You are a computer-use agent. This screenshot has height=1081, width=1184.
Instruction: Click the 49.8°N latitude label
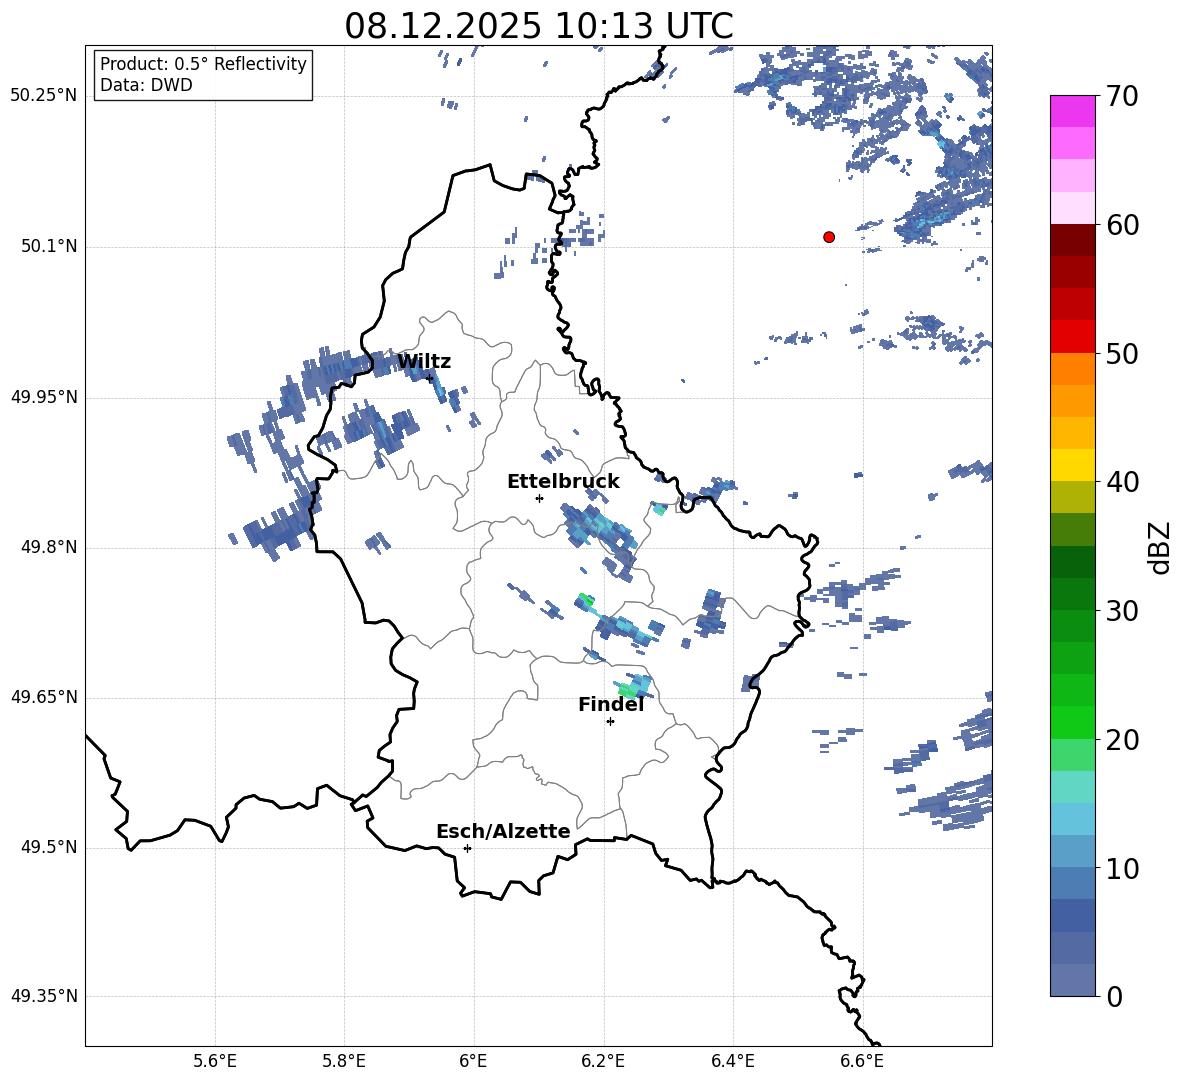click(x=48, y=547)
